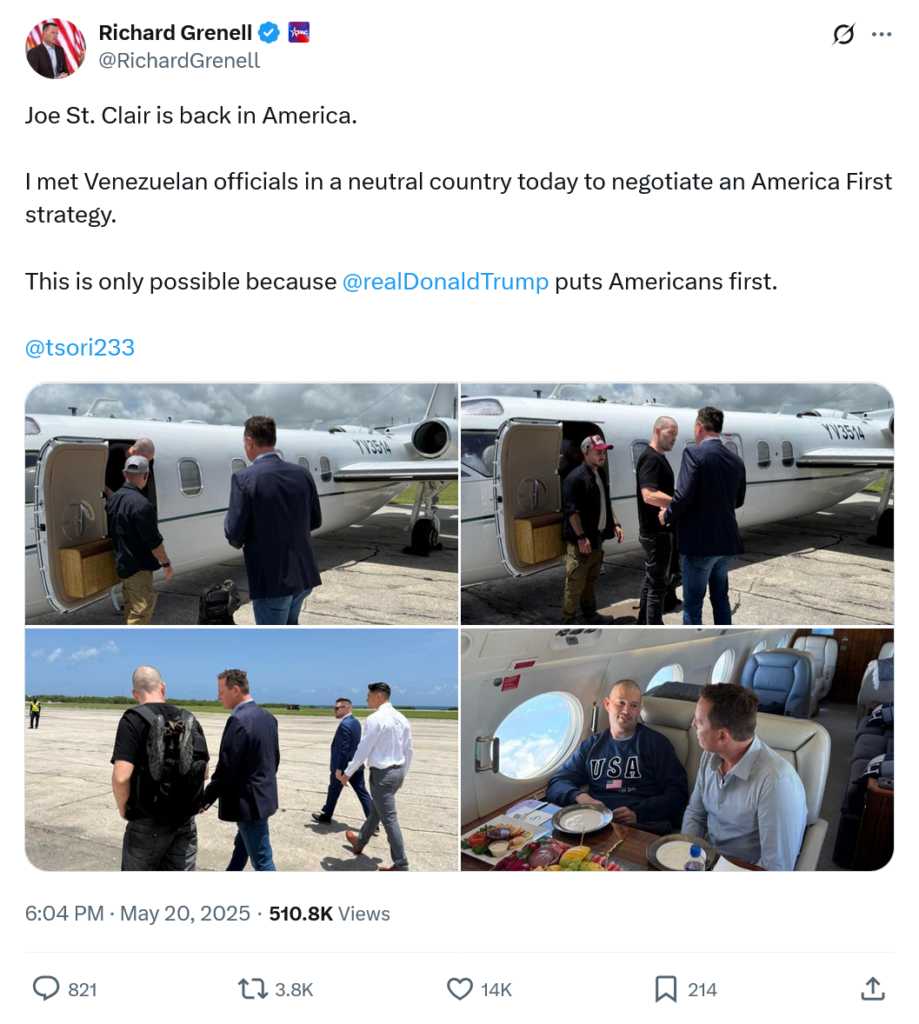Open top-right photo of men shaking hands
This screenshot has height=1024, width=919.
pyautogui.click(x=677, y=504)
